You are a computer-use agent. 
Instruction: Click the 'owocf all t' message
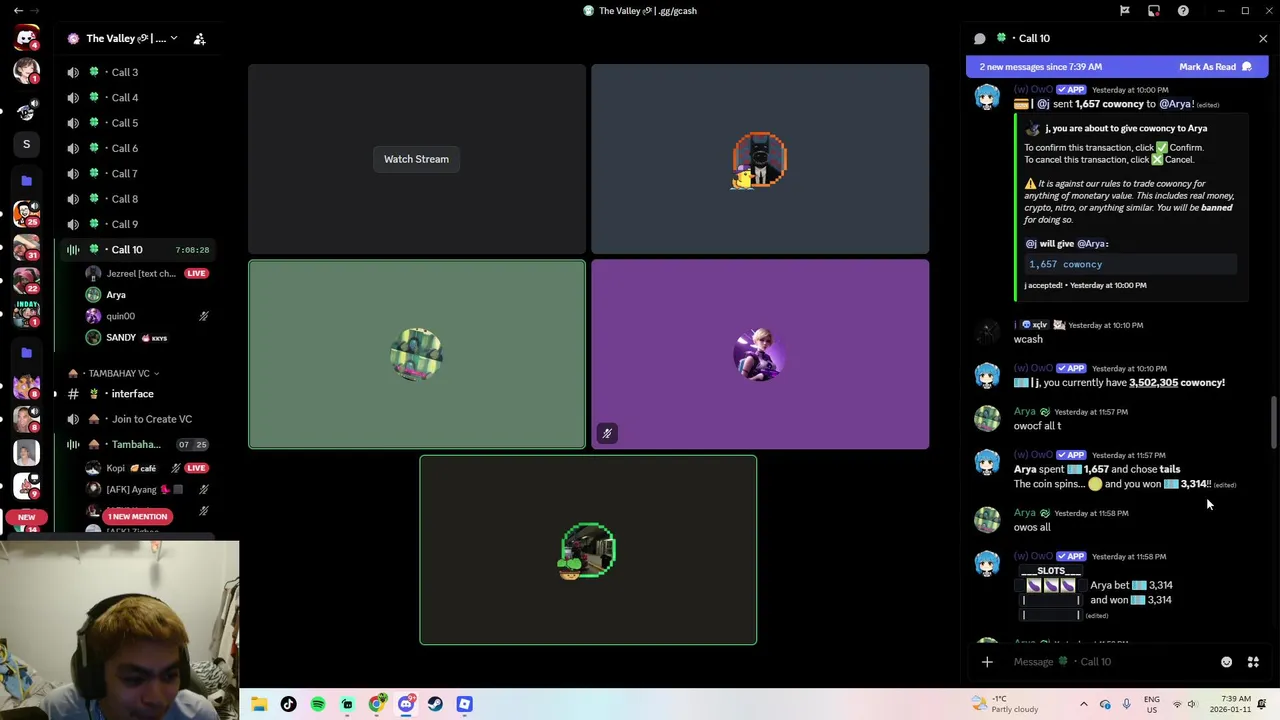click(x=1037, y=426)
